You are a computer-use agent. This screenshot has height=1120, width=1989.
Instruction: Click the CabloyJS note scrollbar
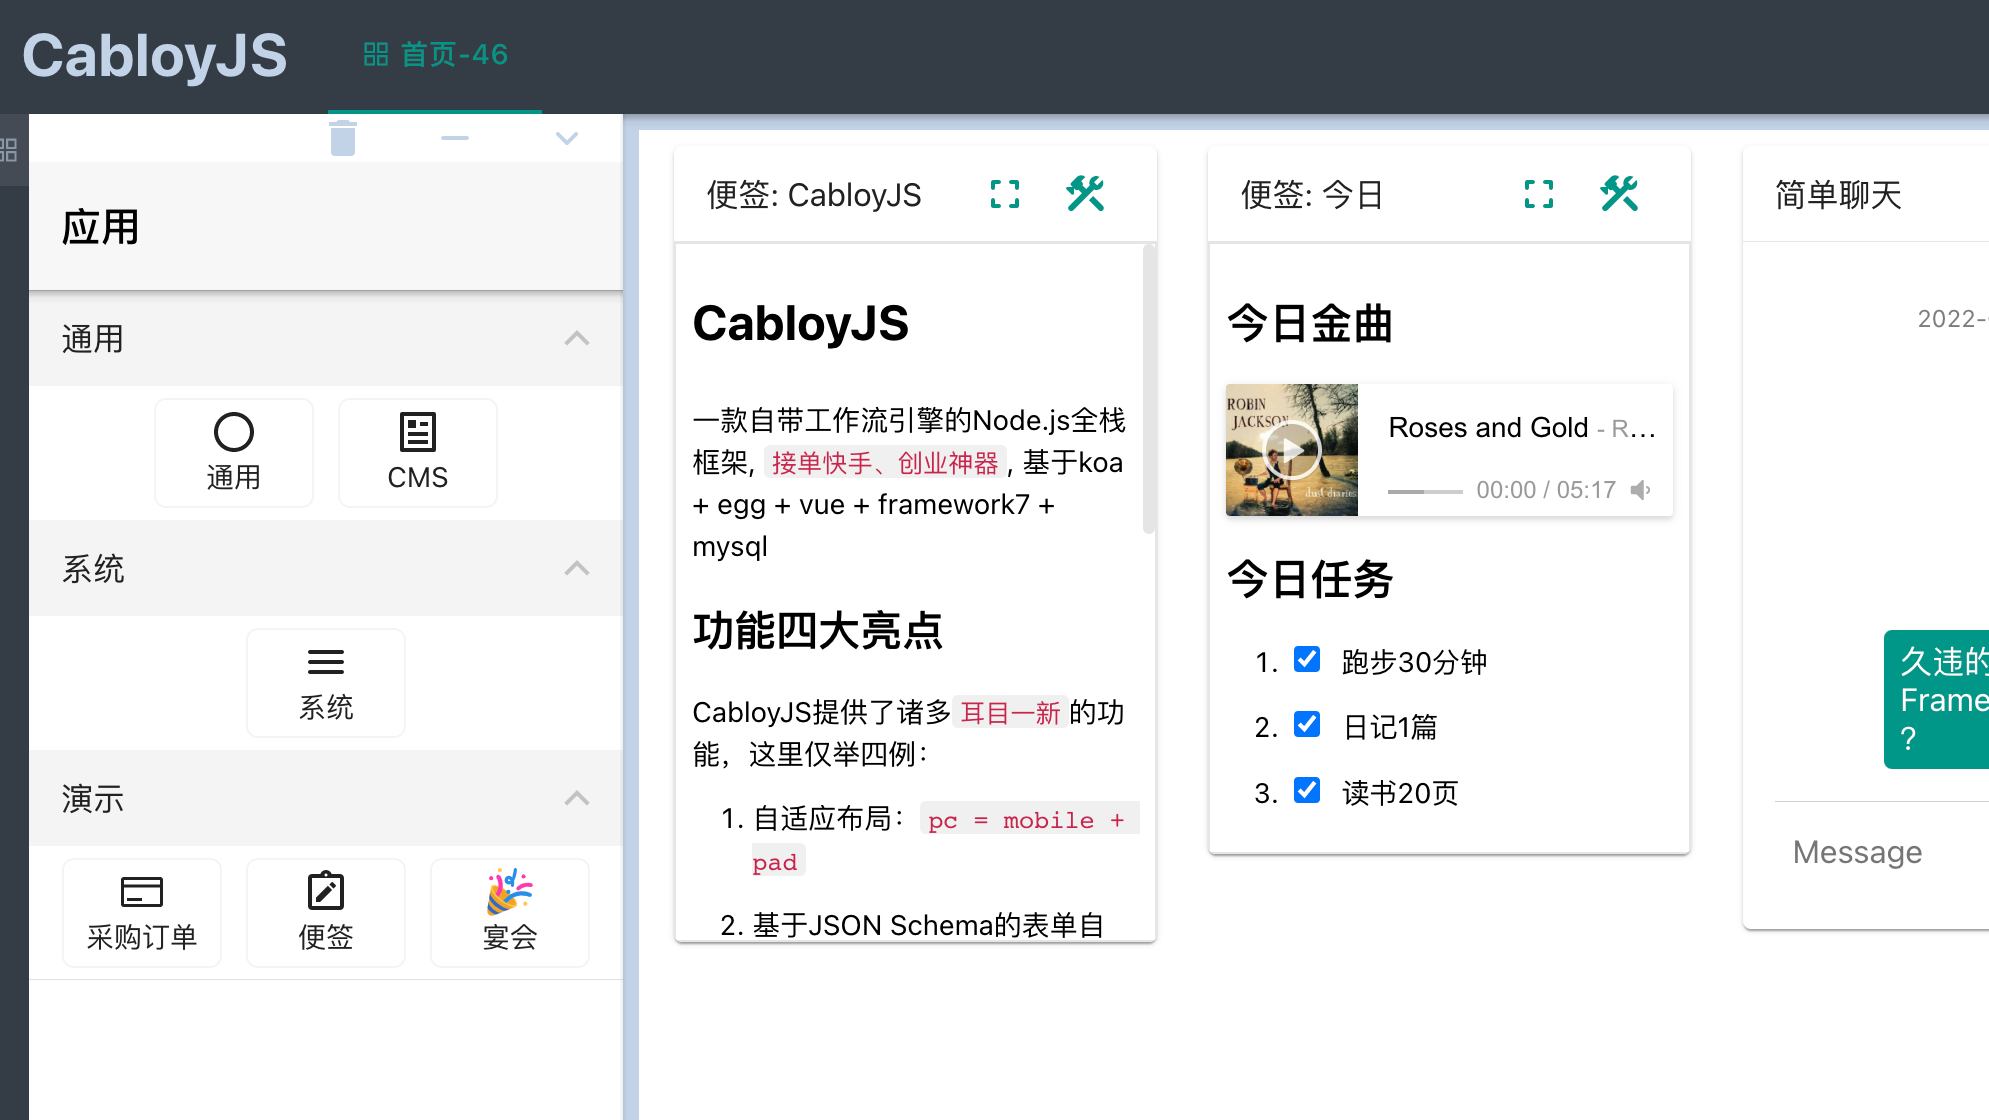pyautogui.click(x=1149, y=390)
